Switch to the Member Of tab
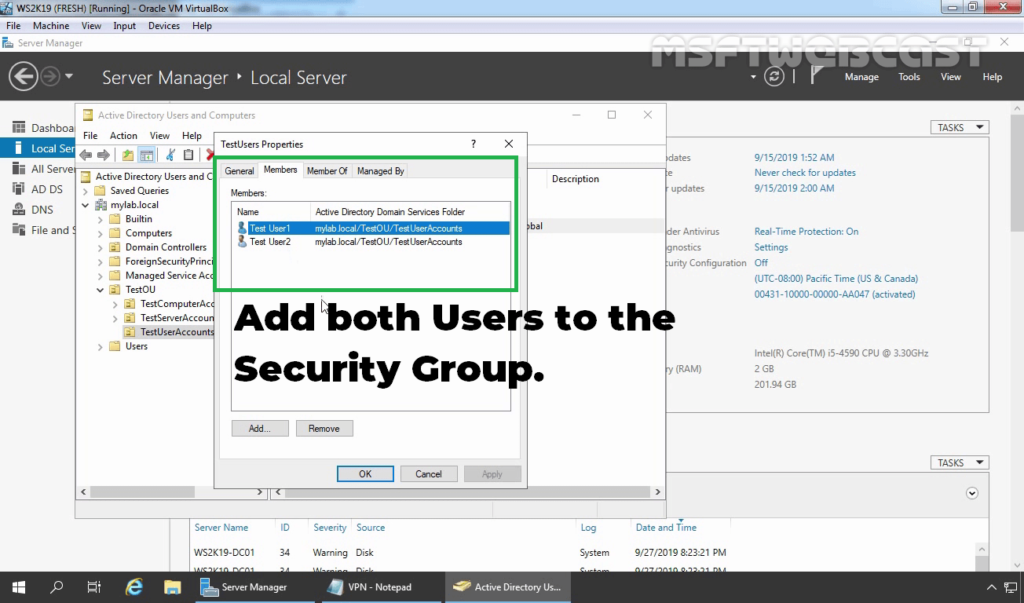This screenshot has width=1024, height=603. click(x=327, y=171)
